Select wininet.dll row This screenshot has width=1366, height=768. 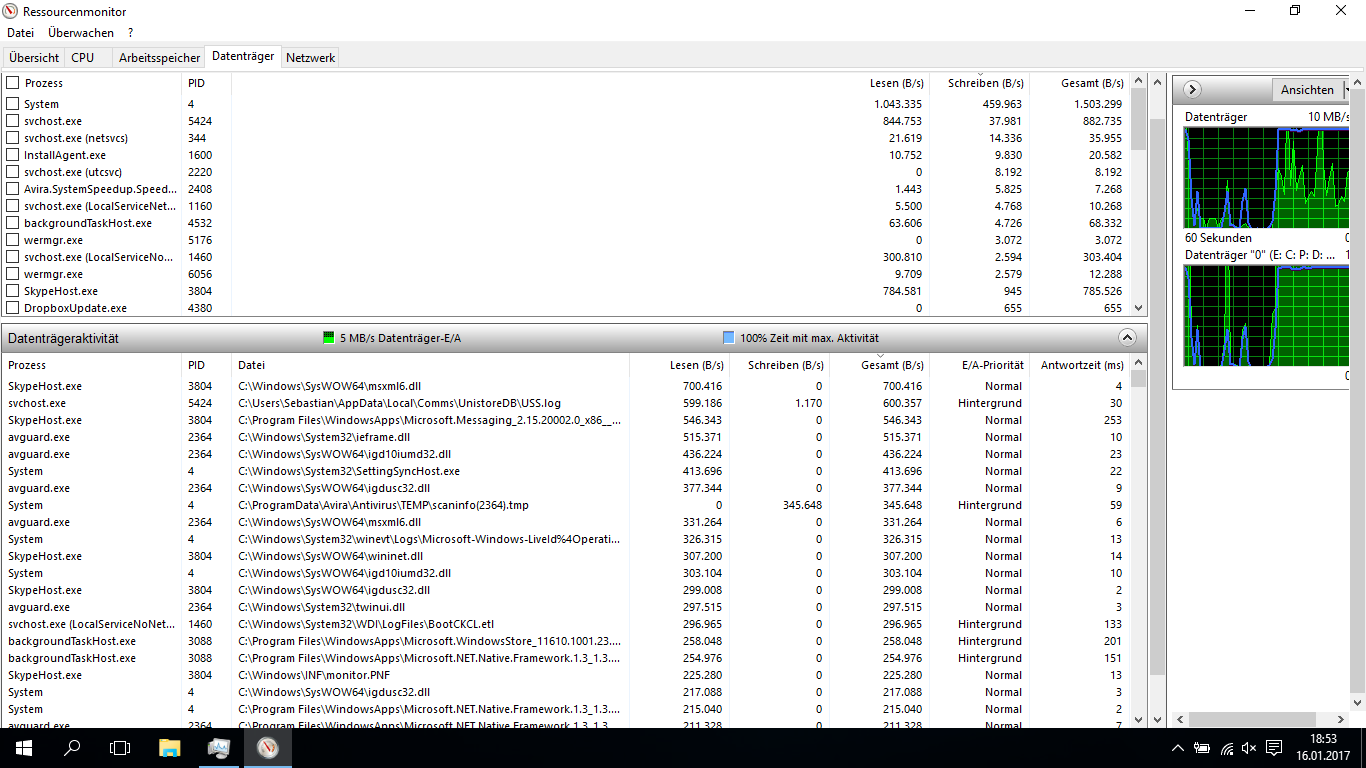566,556
